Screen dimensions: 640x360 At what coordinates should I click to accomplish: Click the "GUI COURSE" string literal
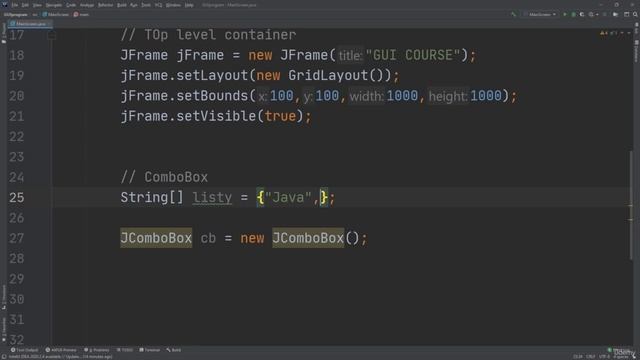413,55
